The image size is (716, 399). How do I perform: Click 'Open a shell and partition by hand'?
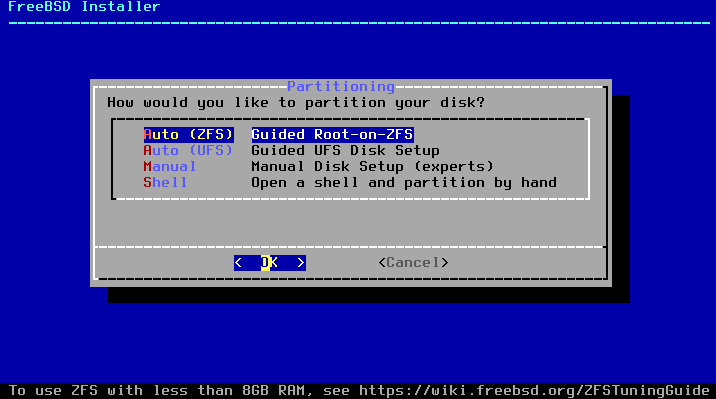tap(404, 183)
